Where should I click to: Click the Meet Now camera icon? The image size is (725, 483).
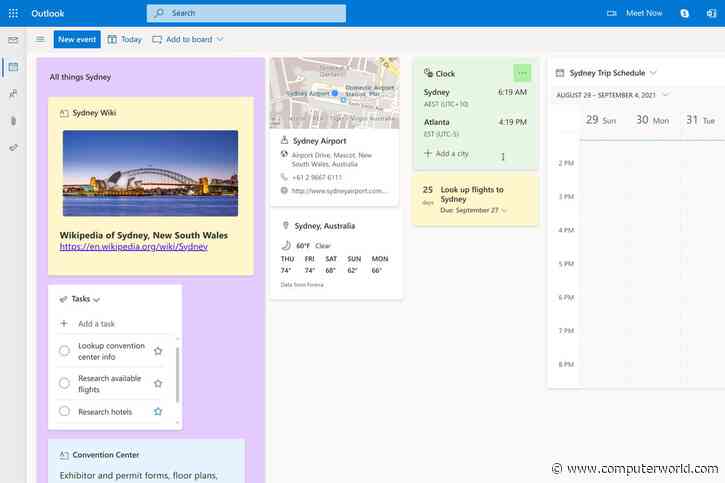pyautogui.click(x=611, y=13)
